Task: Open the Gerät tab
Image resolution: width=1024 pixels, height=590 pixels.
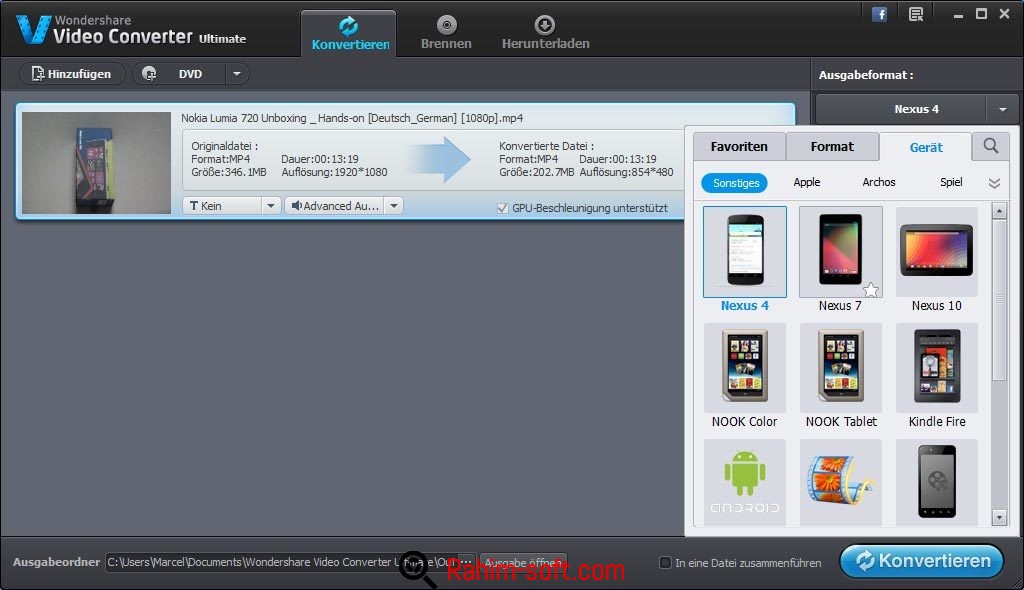Action: [925, 147]
